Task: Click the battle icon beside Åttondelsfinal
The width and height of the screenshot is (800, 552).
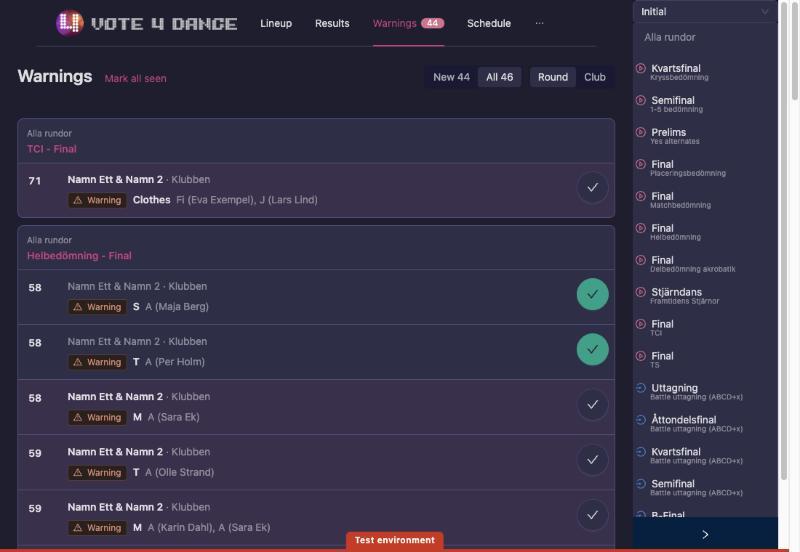Action: [641, 420]
